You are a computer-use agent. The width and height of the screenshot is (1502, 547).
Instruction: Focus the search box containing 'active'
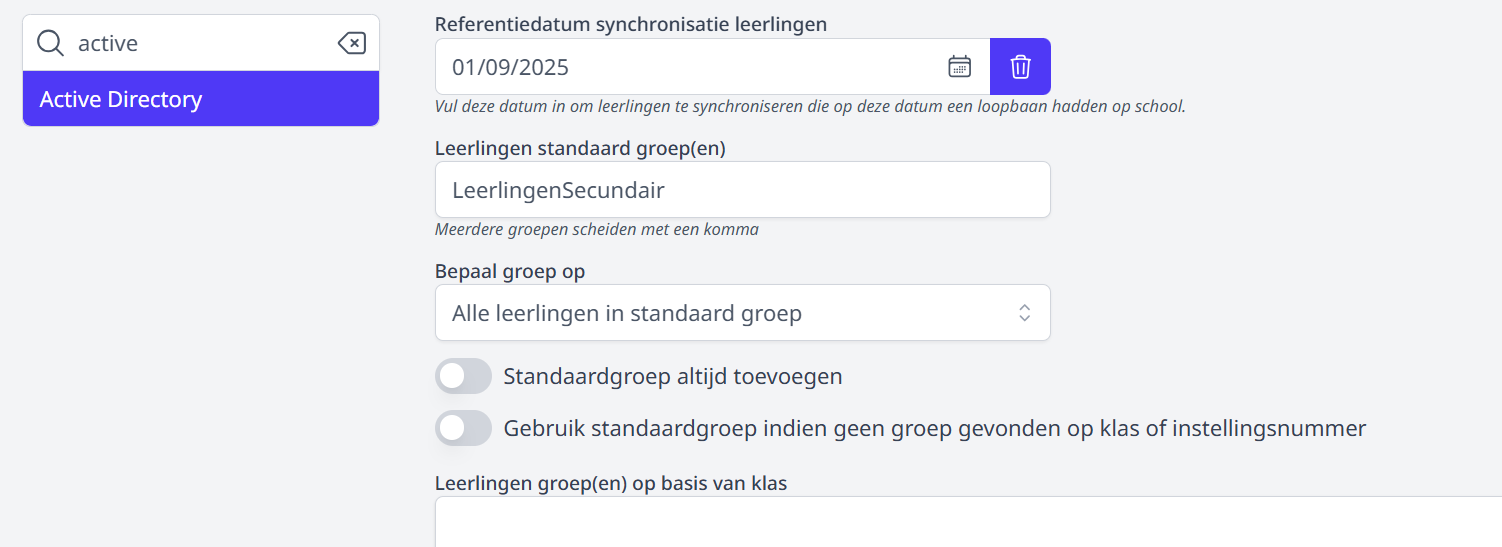tap(200, 43)
